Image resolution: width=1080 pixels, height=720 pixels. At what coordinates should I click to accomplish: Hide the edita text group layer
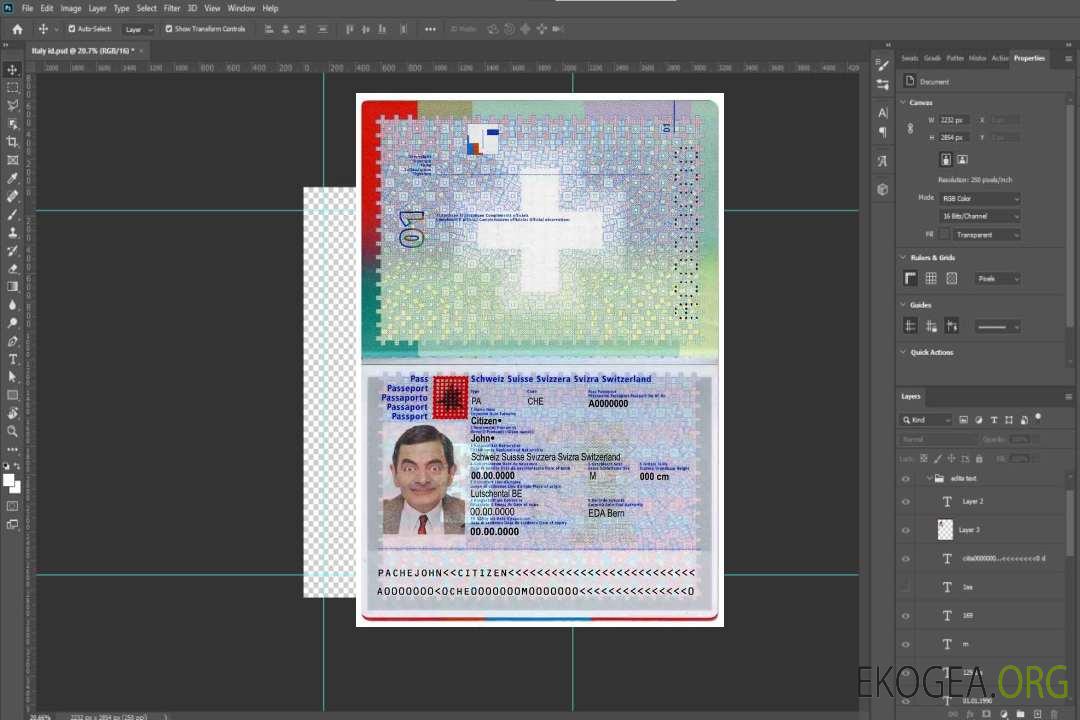click(906, 479)
